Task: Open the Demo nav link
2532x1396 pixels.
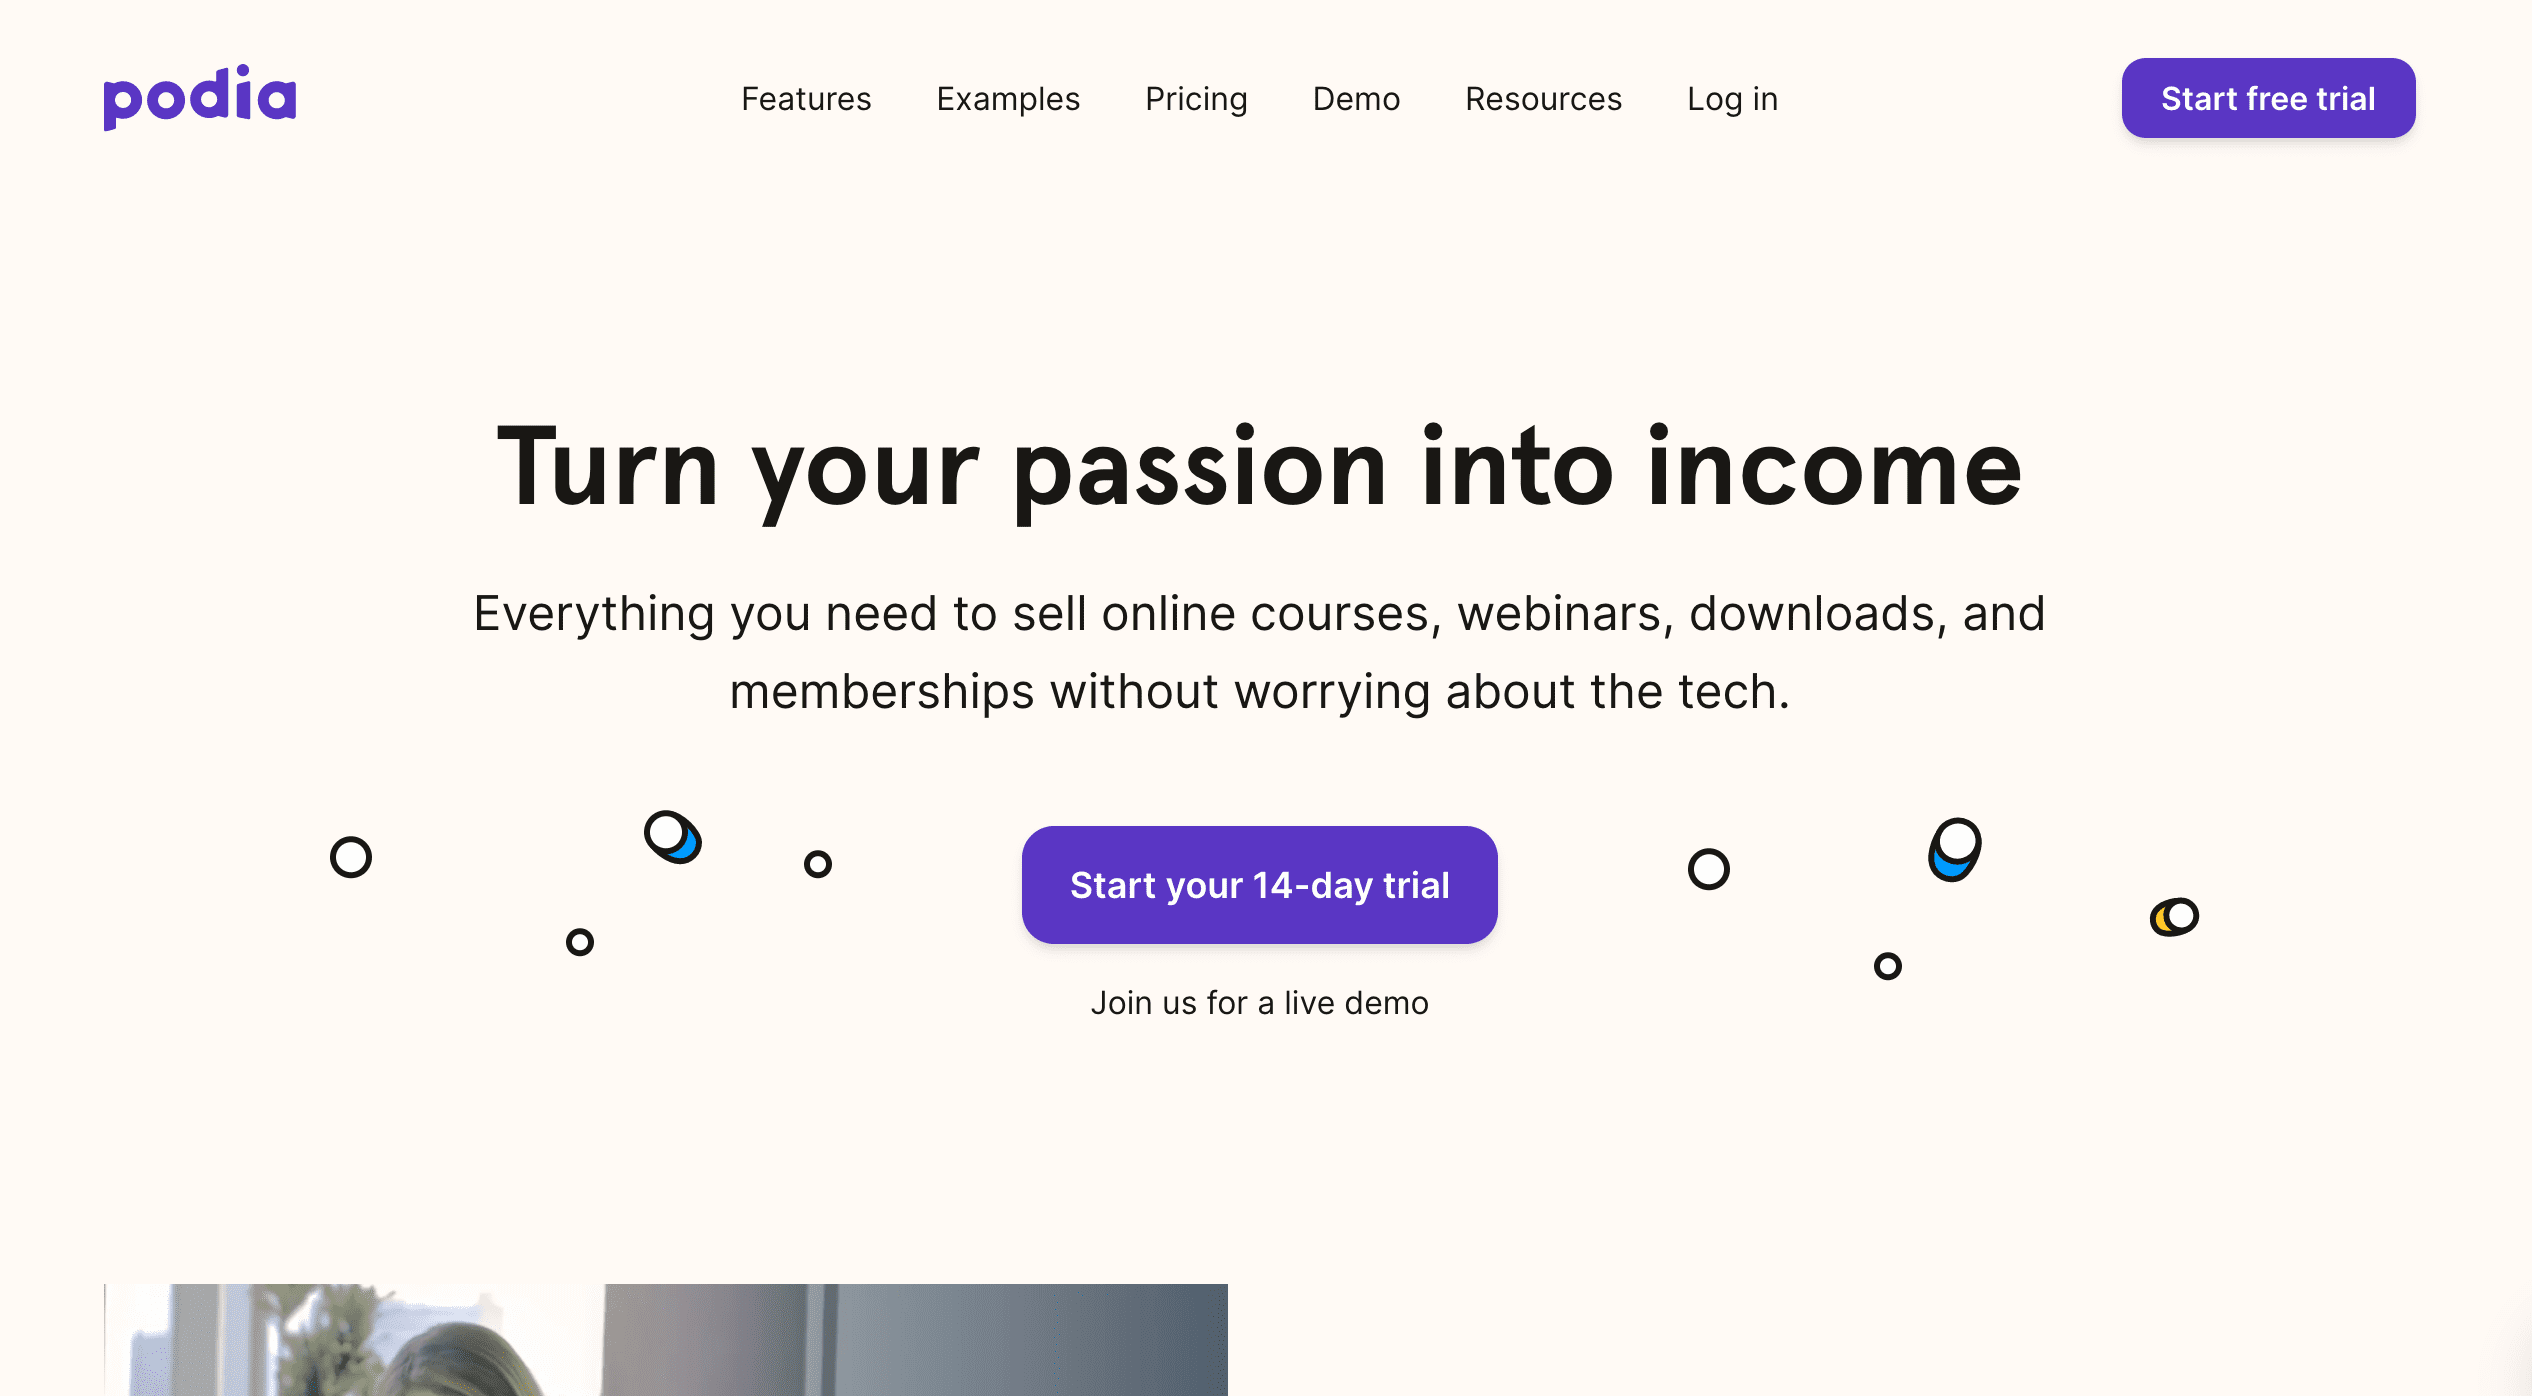Action: tap(1356, 99)
